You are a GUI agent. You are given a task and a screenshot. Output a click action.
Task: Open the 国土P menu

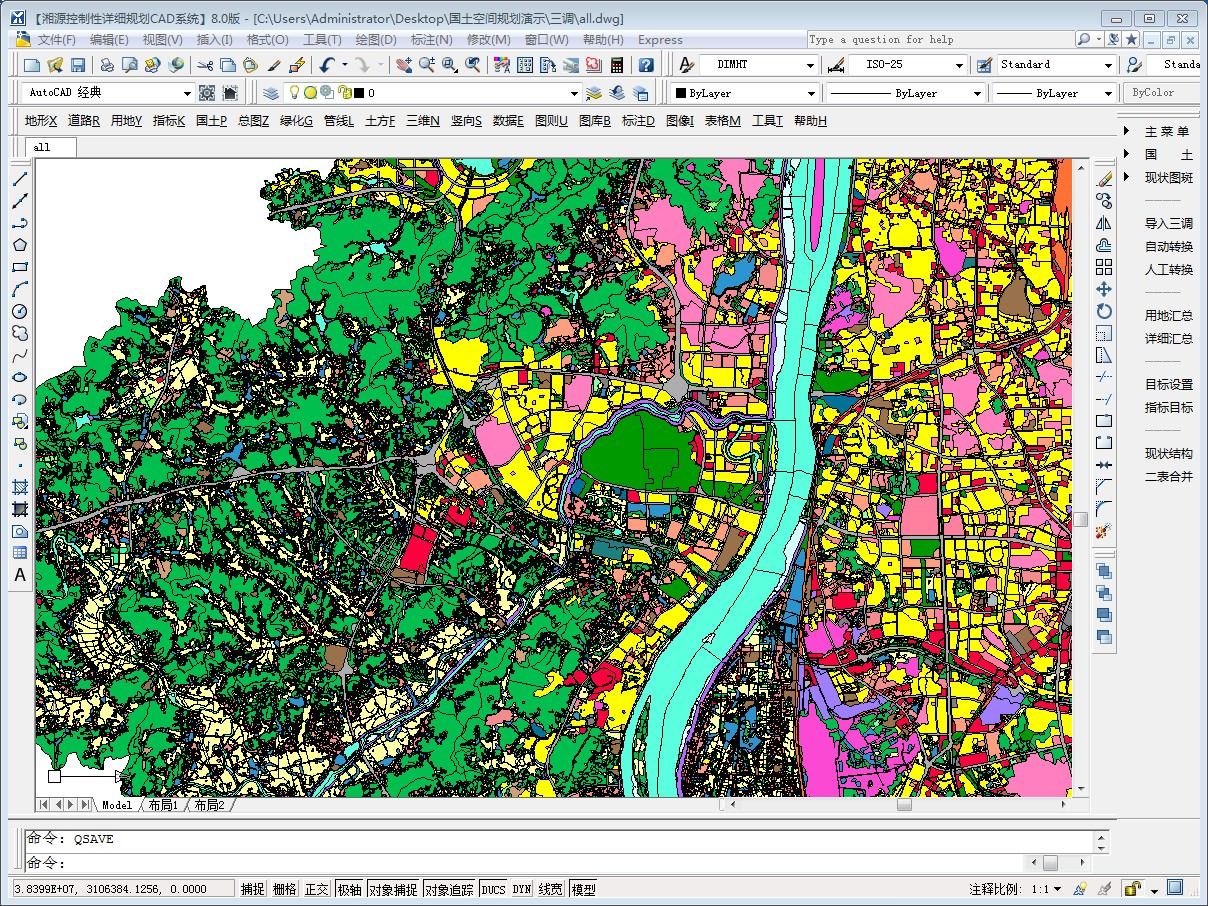pyautogui.click(x=211, y=121)
